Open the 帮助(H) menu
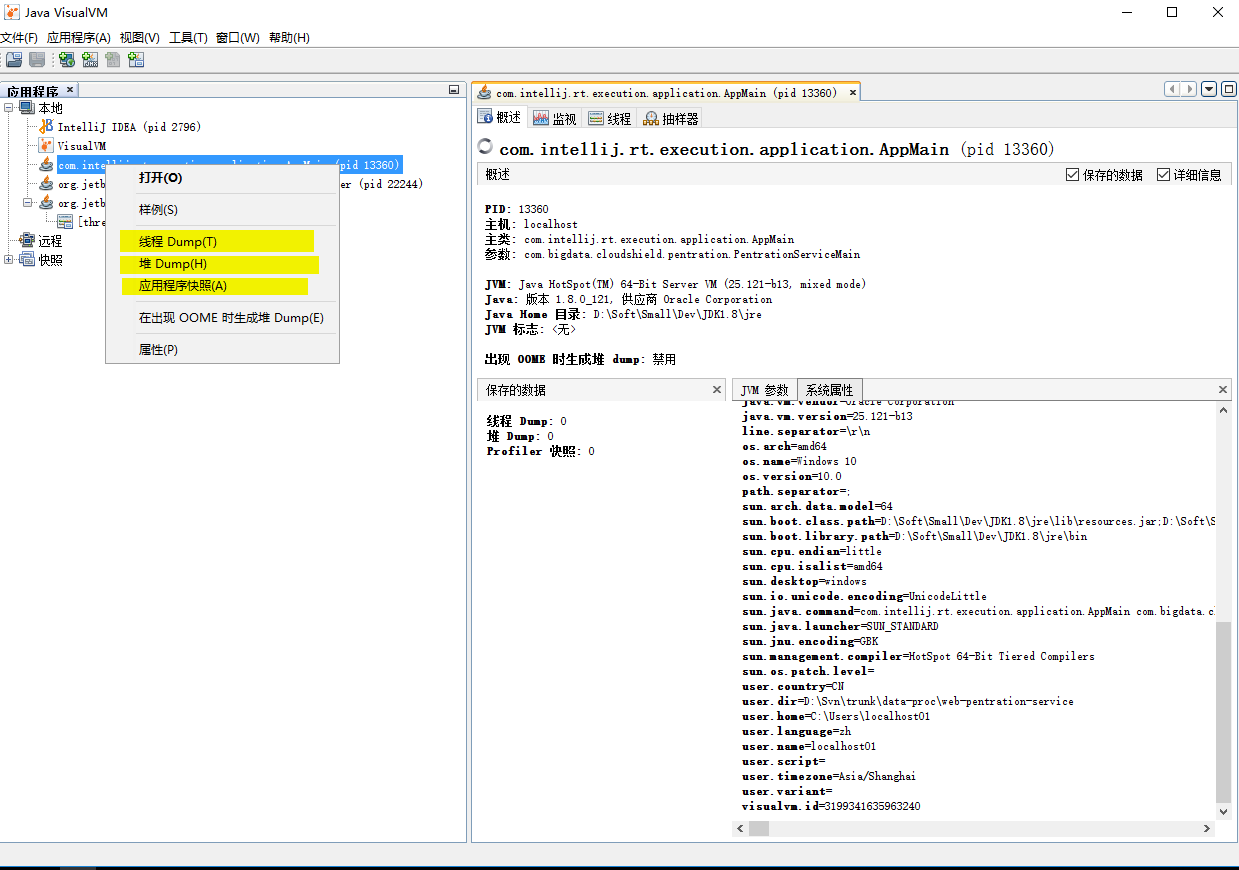 coord(289,38)
